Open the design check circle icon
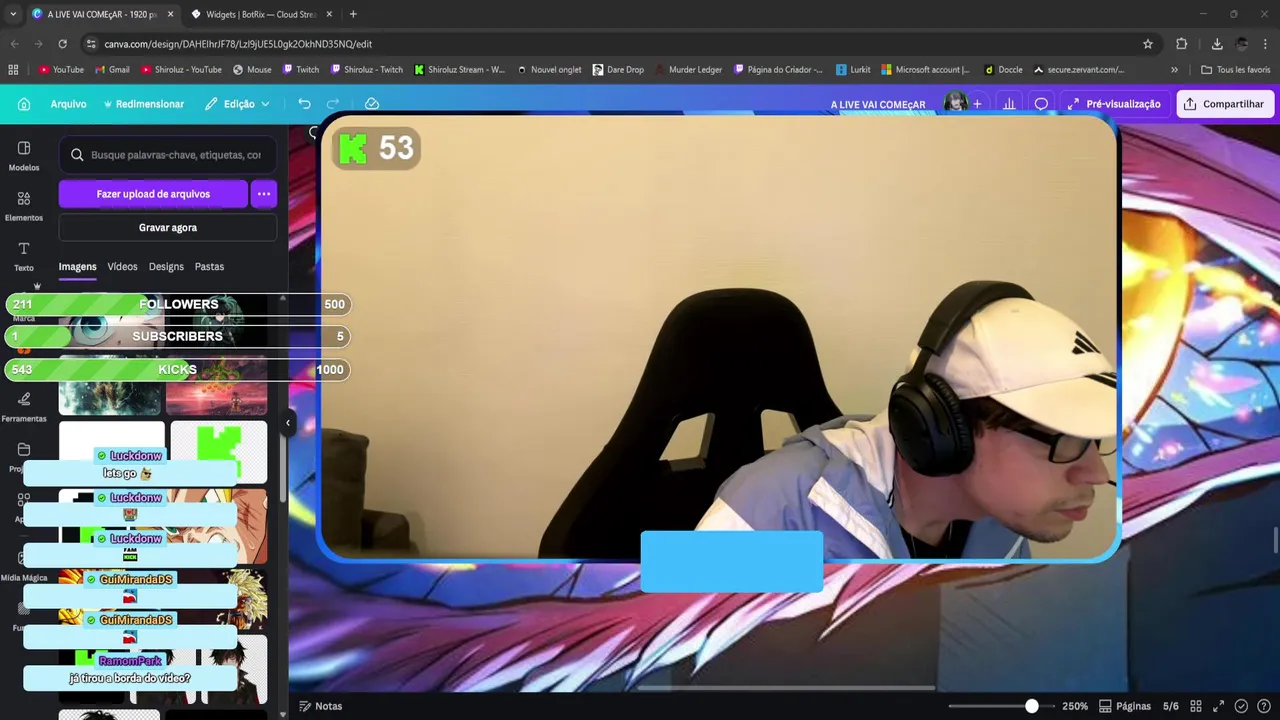Screen dimensions: 1280x720 (x=1241, y=706)
